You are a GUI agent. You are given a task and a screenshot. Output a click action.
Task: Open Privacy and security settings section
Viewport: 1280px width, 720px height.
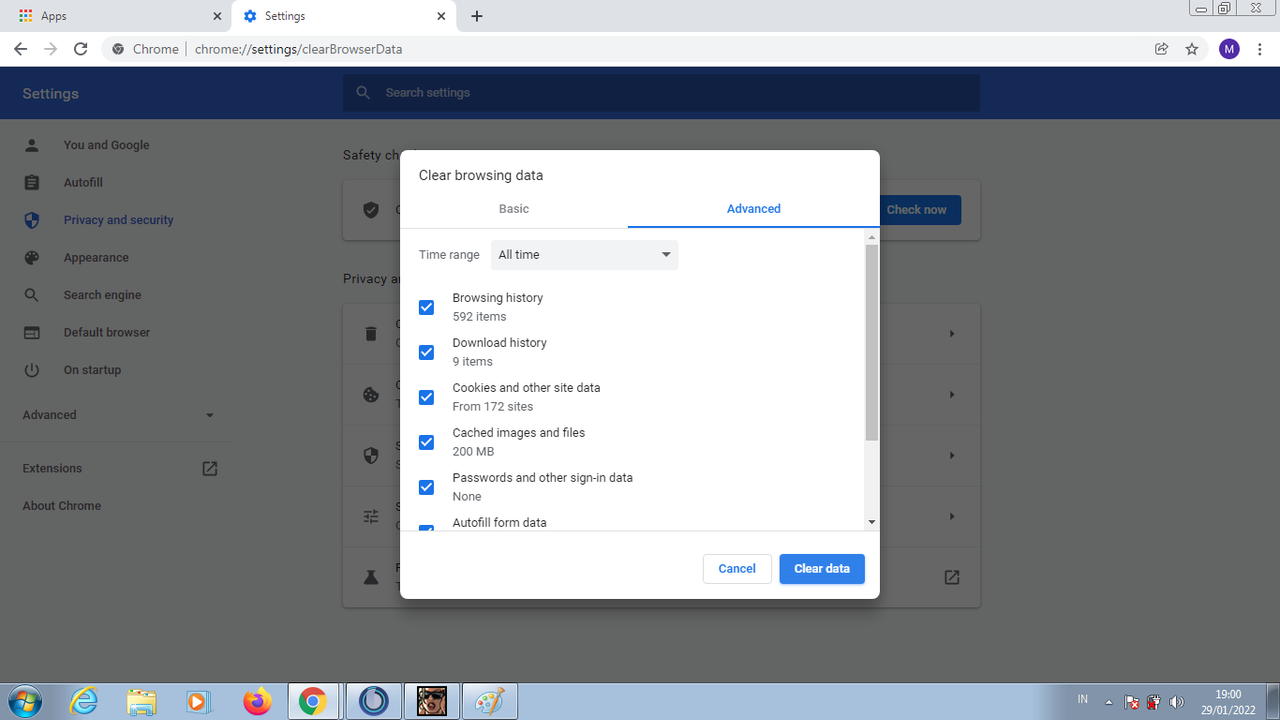[x=118, y=220]
